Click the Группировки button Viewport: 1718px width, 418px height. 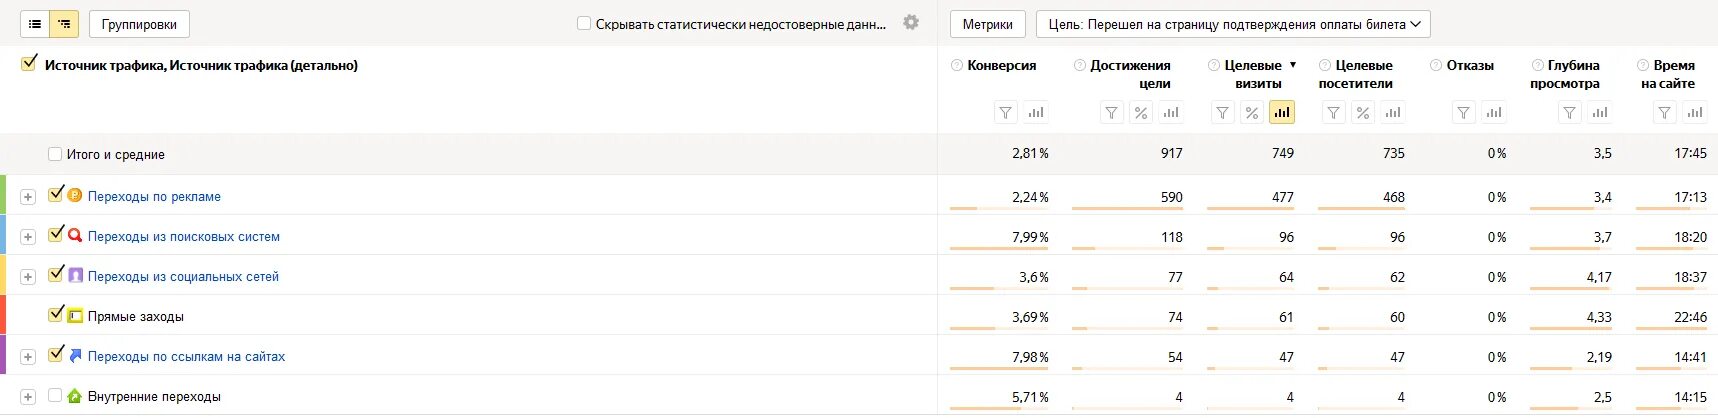click(x=139, y=24)
